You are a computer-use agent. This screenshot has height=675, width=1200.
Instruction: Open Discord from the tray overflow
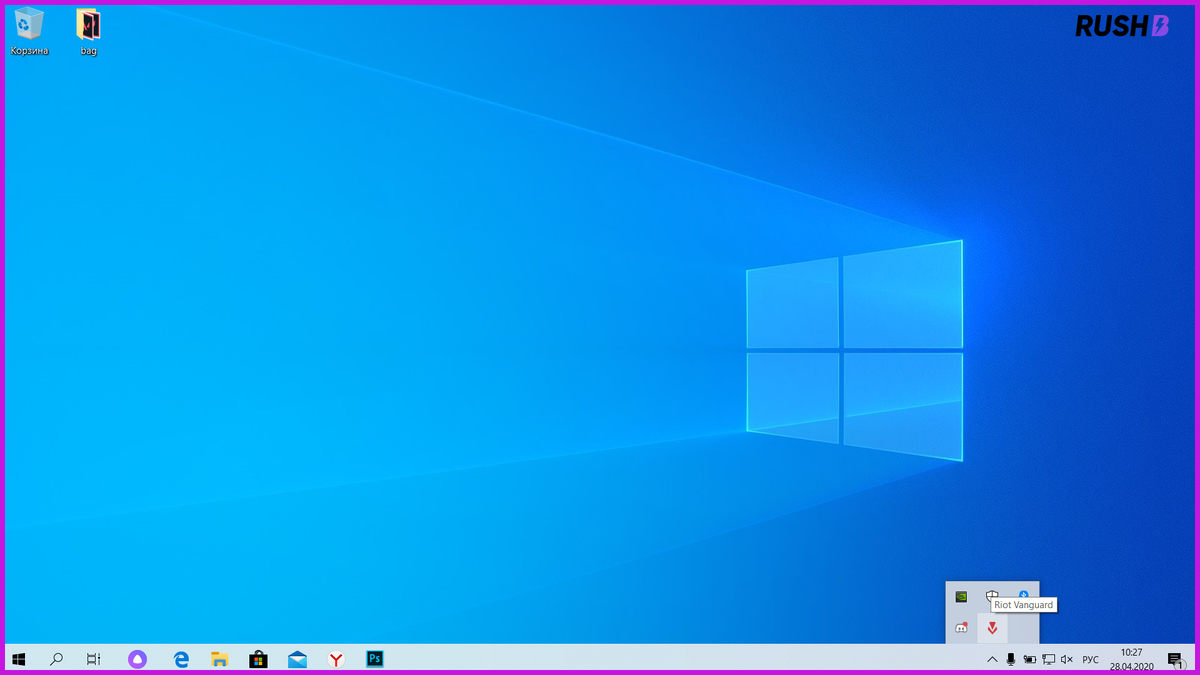pos(961,628)
